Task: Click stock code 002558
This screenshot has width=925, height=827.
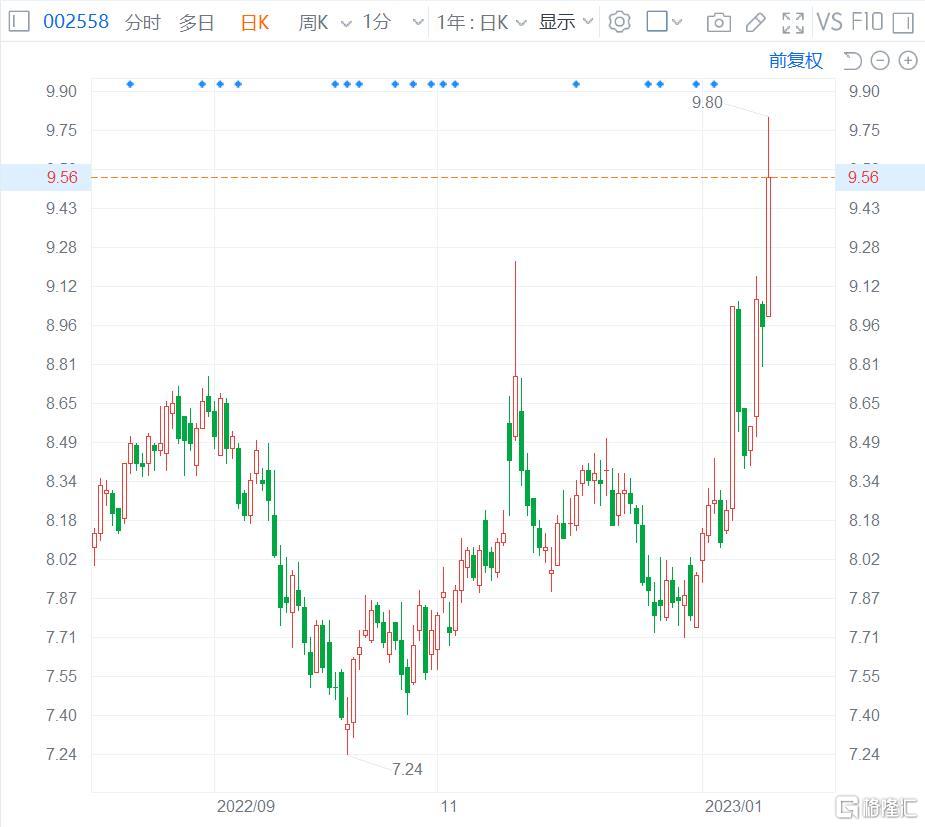Action: (76, 22)
